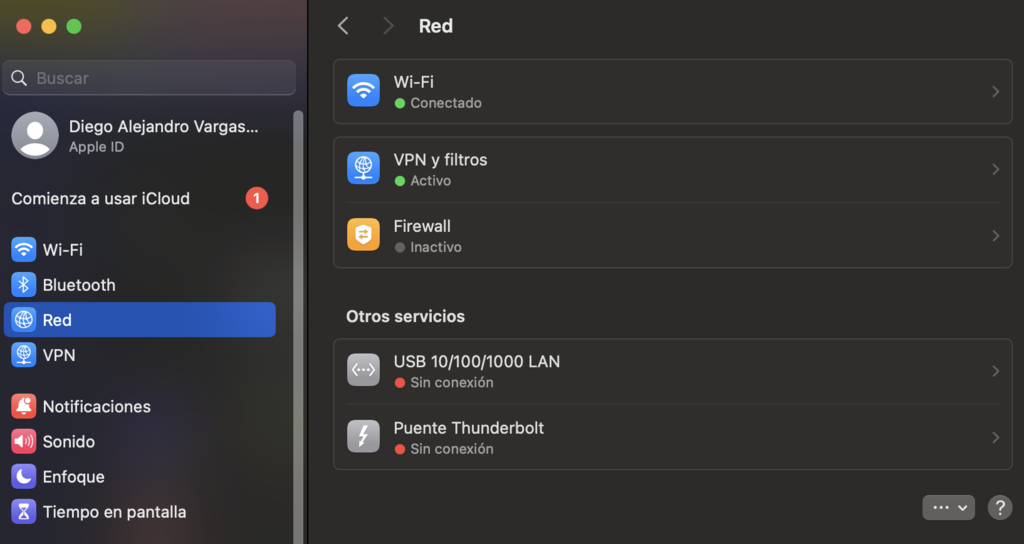This screenshot has height=544, width=1024.
Task: Expand the Firewall row chevron
Action: pos(995,236)
